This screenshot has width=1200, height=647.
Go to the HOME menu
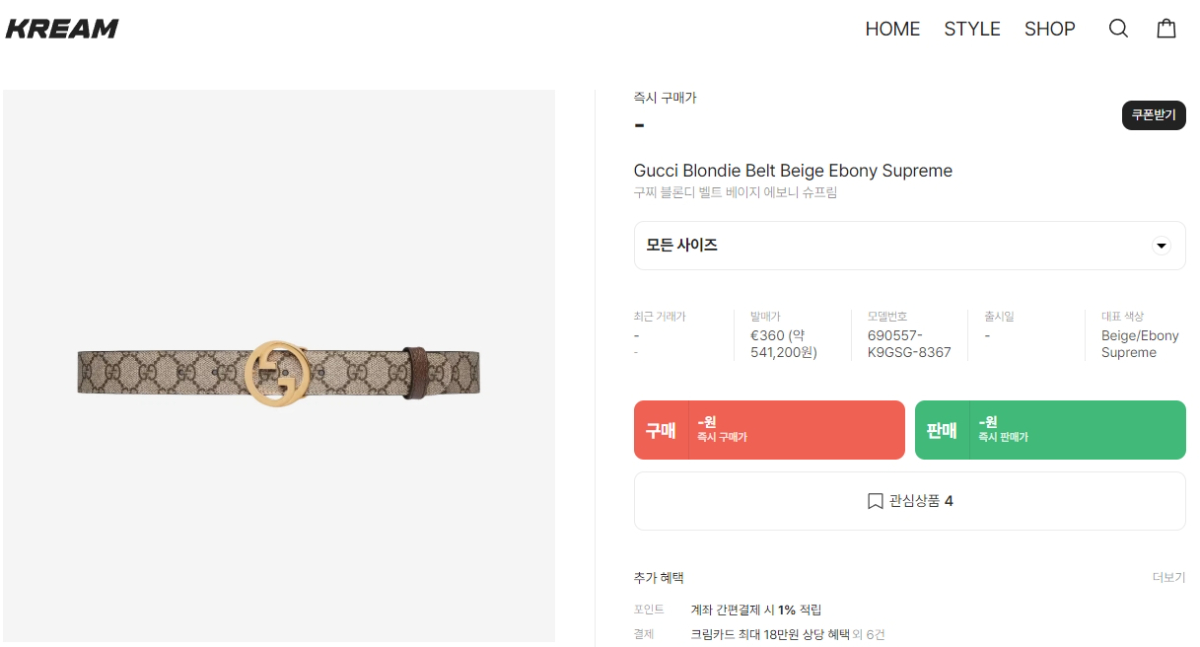point(892,29)
